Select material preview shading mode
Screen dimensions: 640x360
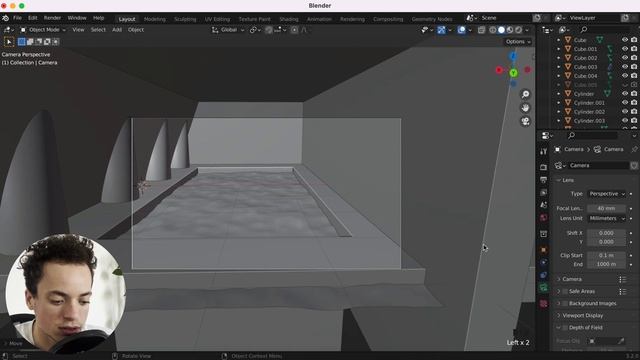pos(510,30)
